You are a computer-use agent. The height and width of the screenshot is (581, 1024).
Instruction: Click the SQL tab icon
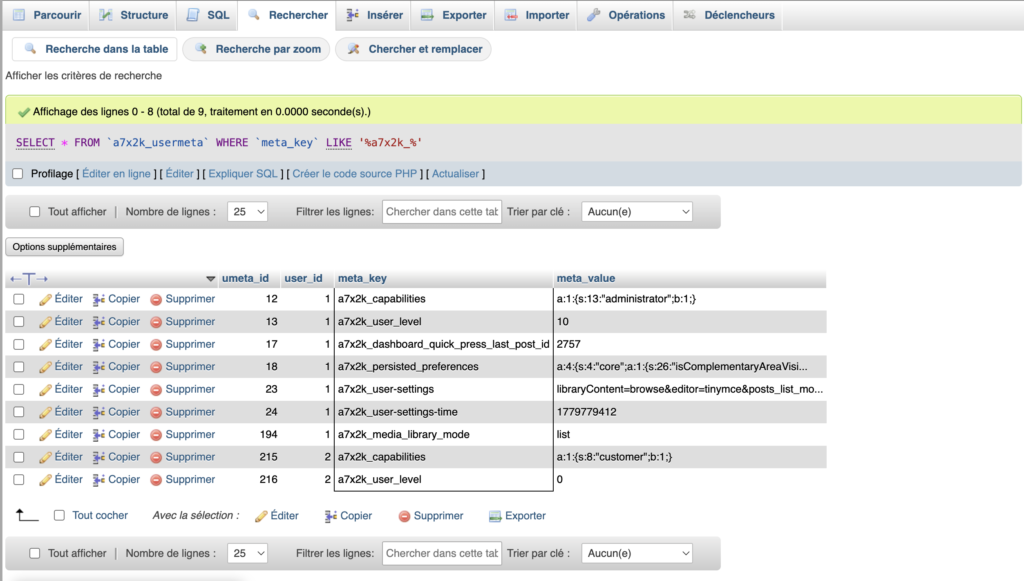tap(193, 15)
